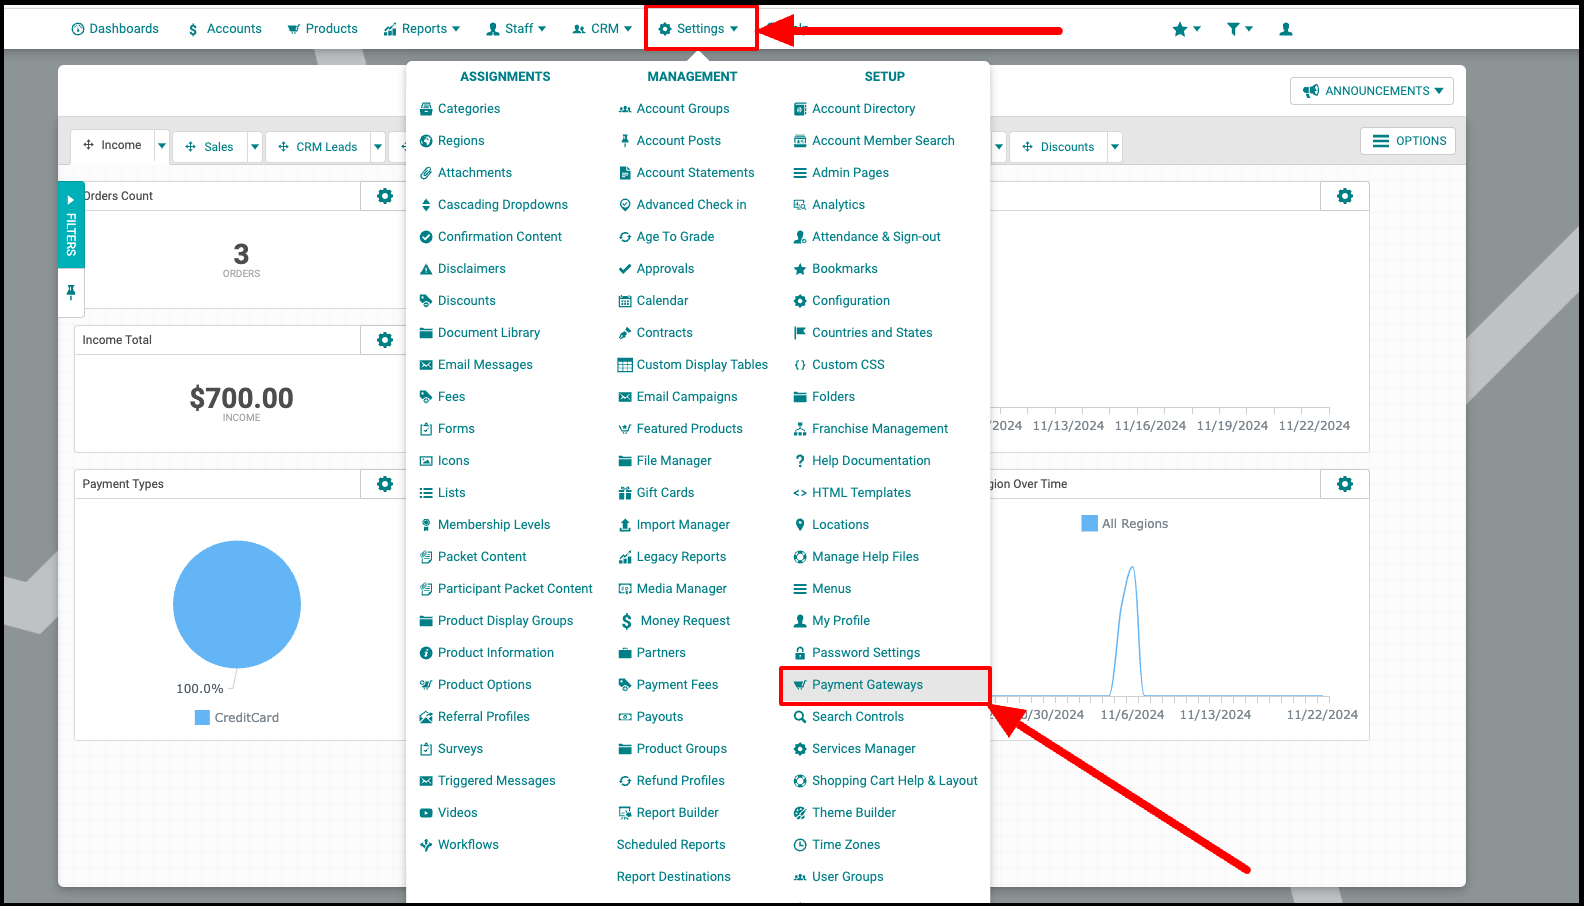Open the Announcements dropdown button
Image resolution: width=1584 pixels, height=906 pixels.
pos(1372,91)
